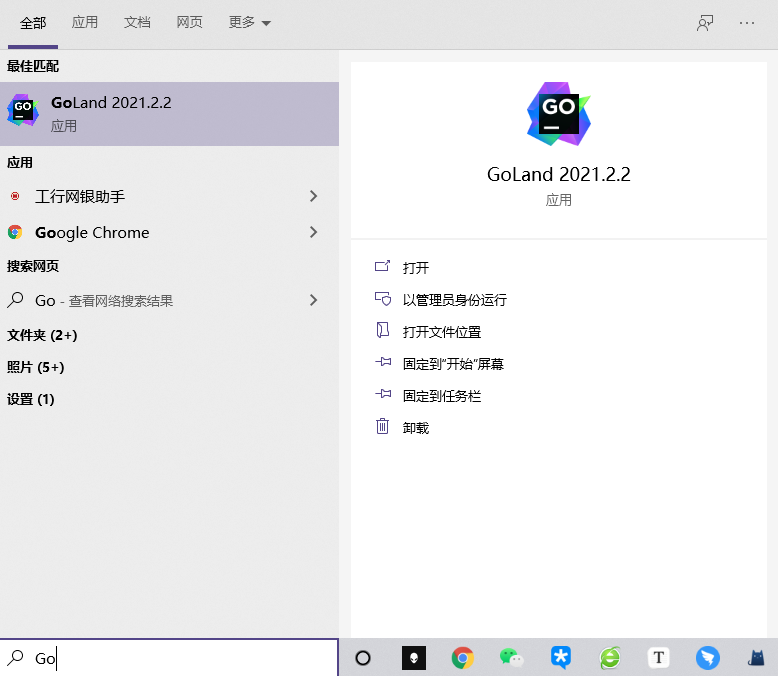
Task: Choose 固定到"开始"屏幕 action
Action: click(x=453, y=364)
